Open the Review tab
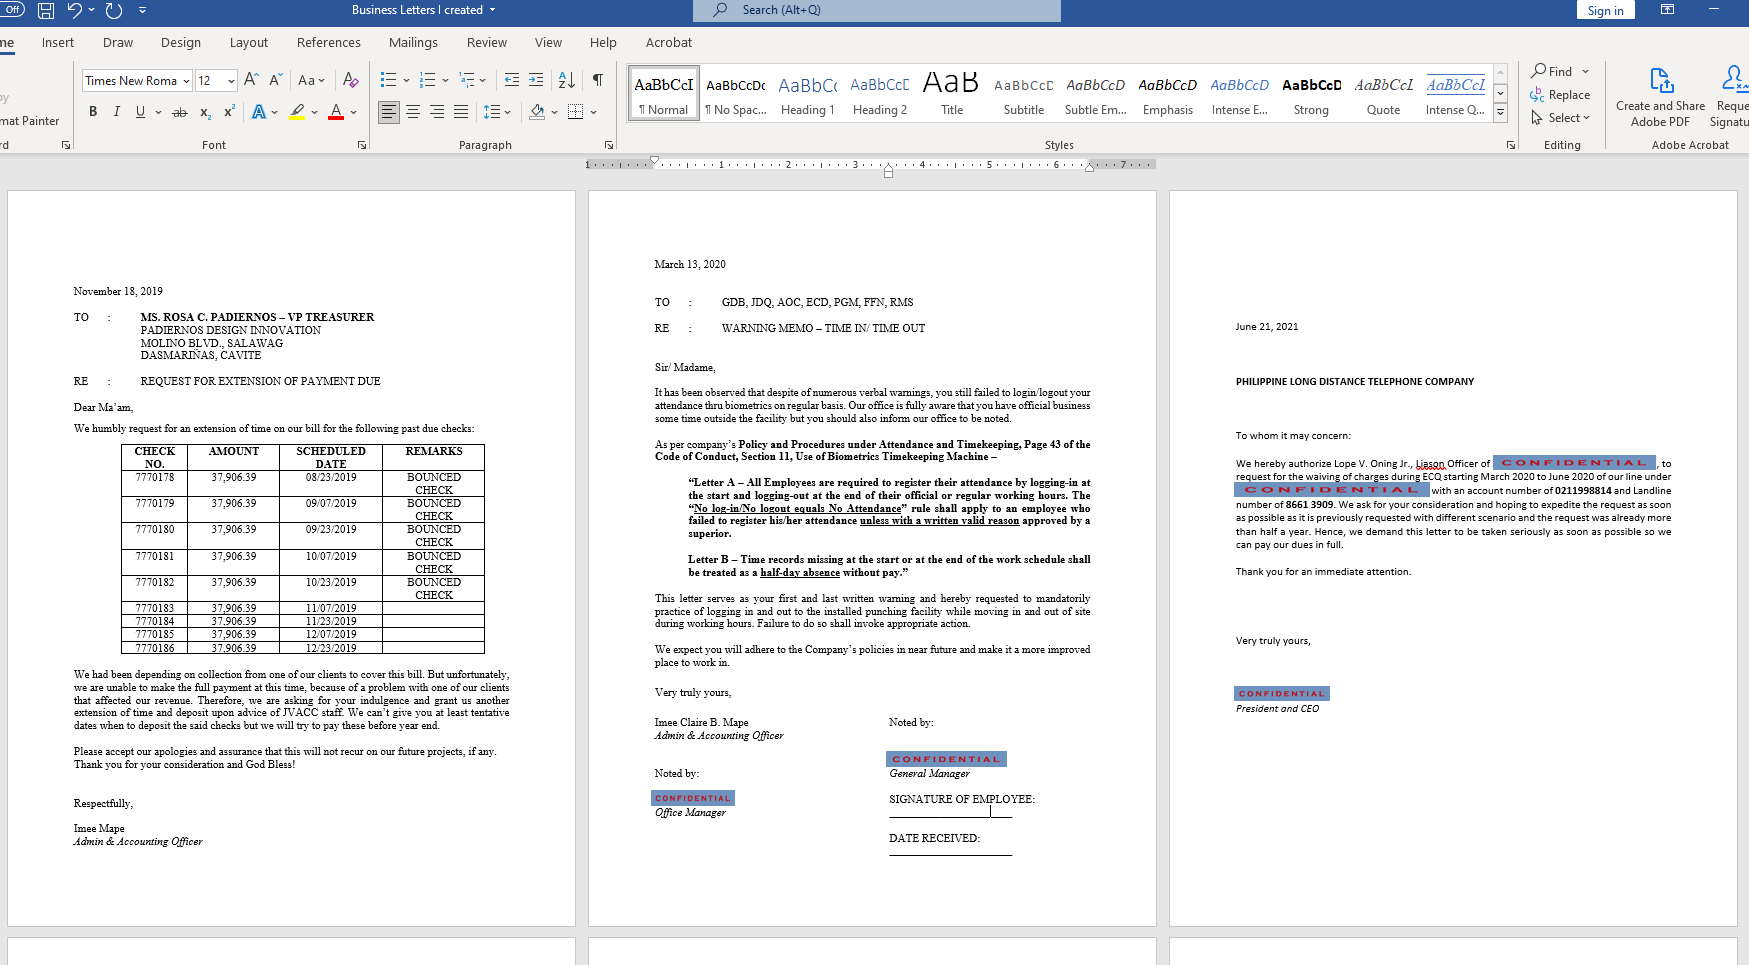The height and width of the screenshot is (965, 1749). tap(487, 43)
